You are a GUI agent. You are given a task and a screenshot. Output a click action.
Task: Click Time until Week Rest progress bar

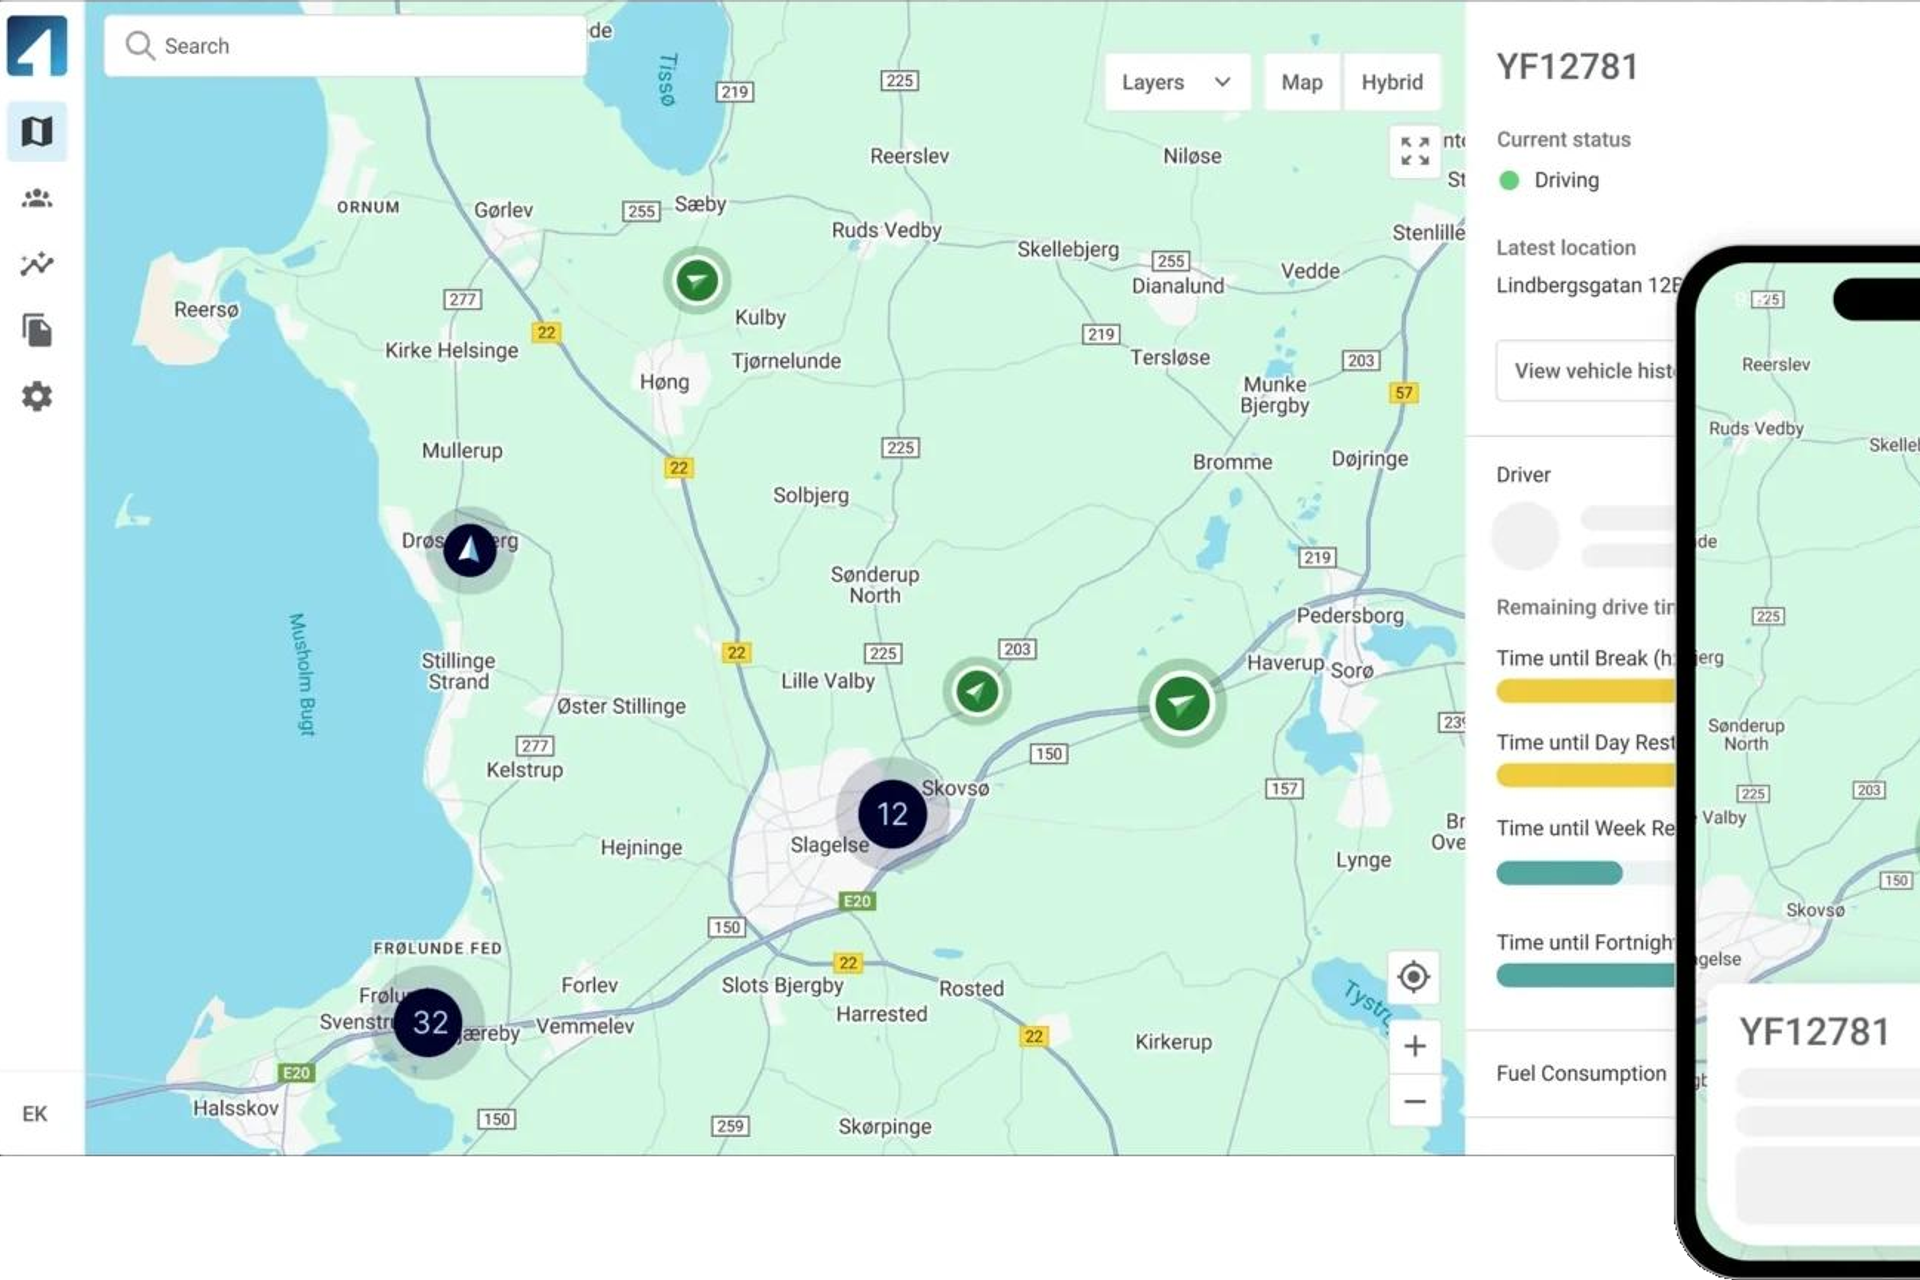[x=1586, y=873]
